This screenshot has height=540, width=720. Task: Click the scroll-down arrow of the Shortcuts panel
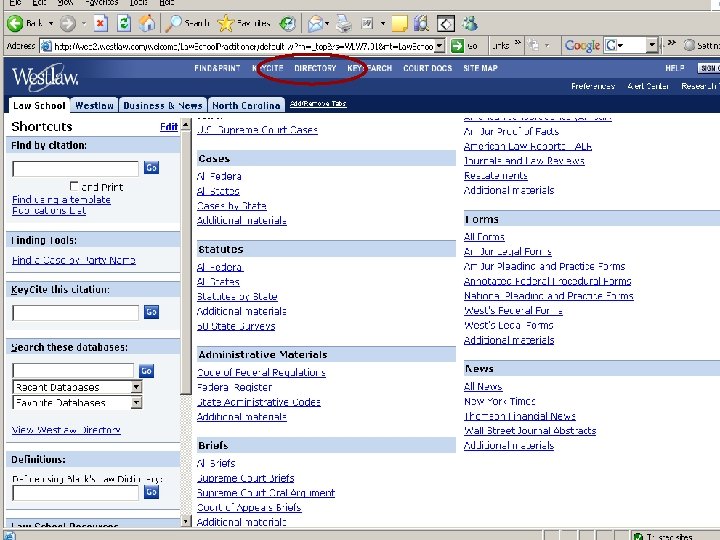click(x=186, y=521)
